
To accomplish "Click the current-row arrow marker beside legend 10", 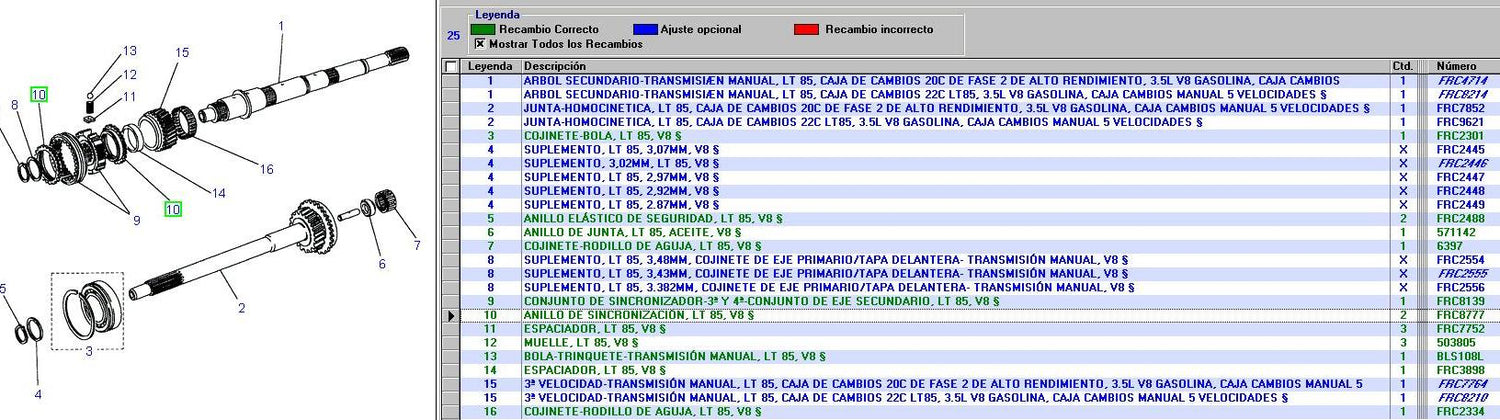I will [x=451, y=315].
